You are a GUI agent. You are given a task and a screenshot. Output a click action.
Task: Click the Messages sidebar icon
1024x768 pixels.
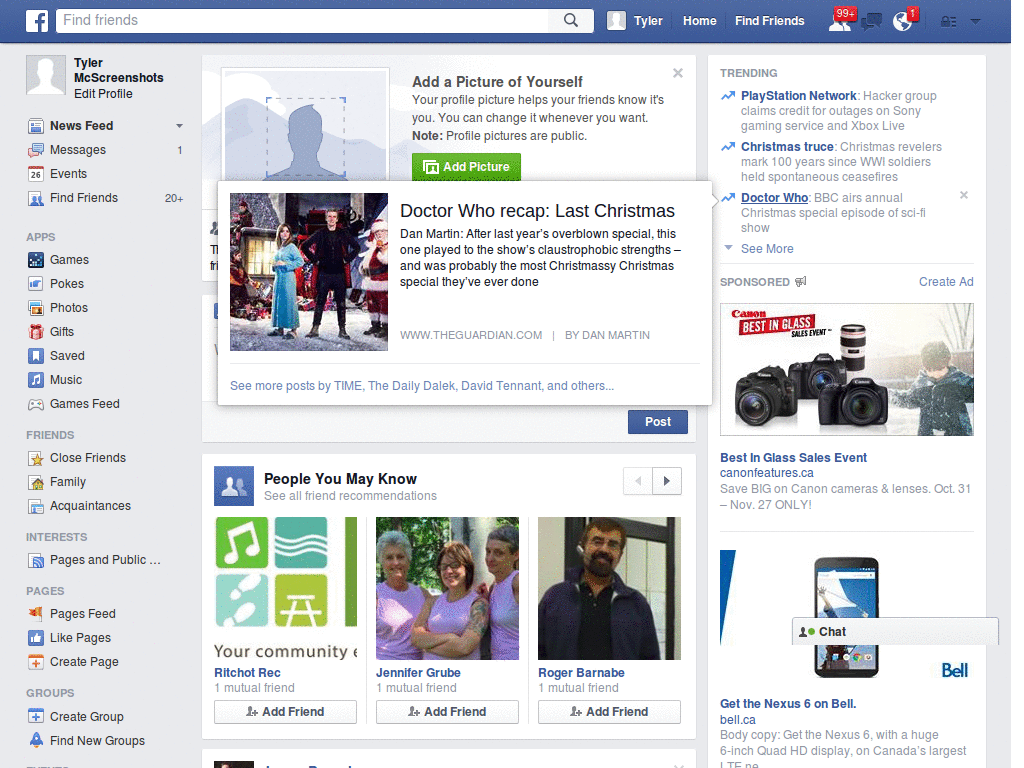tap(36, 150)
